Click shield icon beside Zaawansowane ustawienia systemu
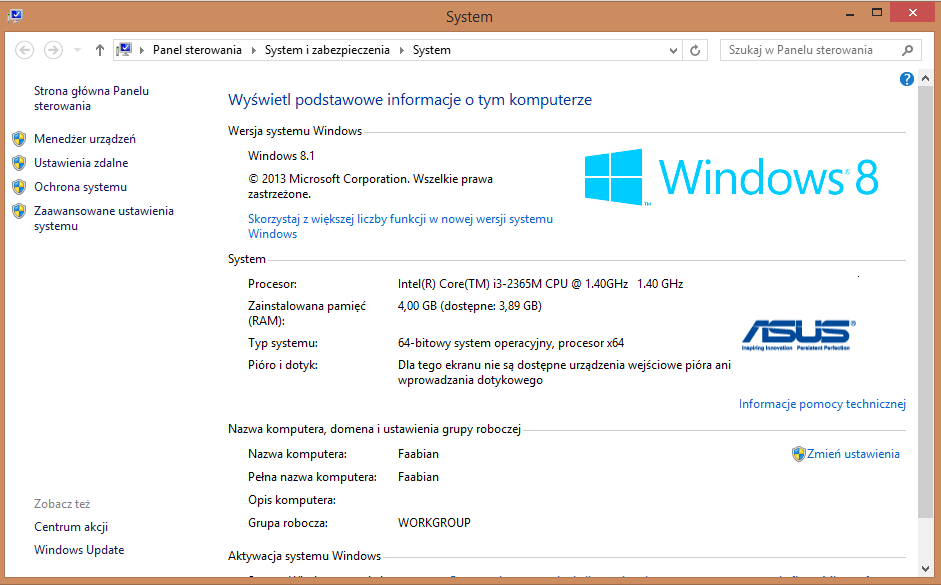 click(x=19, y=211)
